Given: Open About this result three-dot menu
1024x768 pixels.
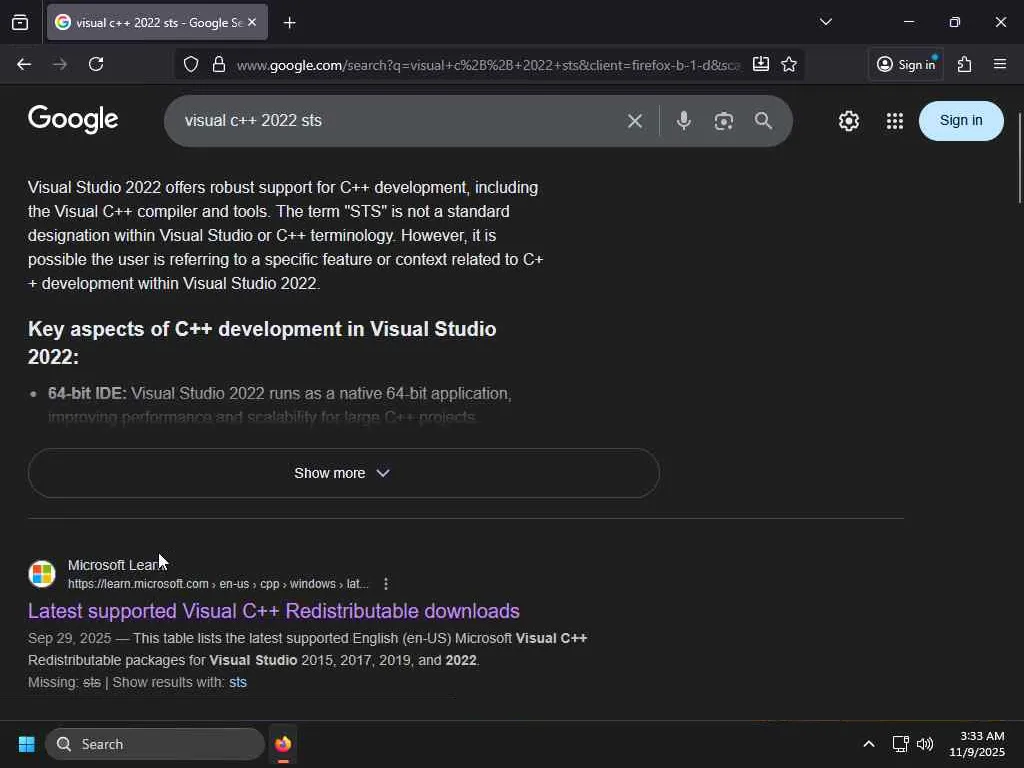Looking at the screenshot, I should pyautogui.click(x=386, y=584).
